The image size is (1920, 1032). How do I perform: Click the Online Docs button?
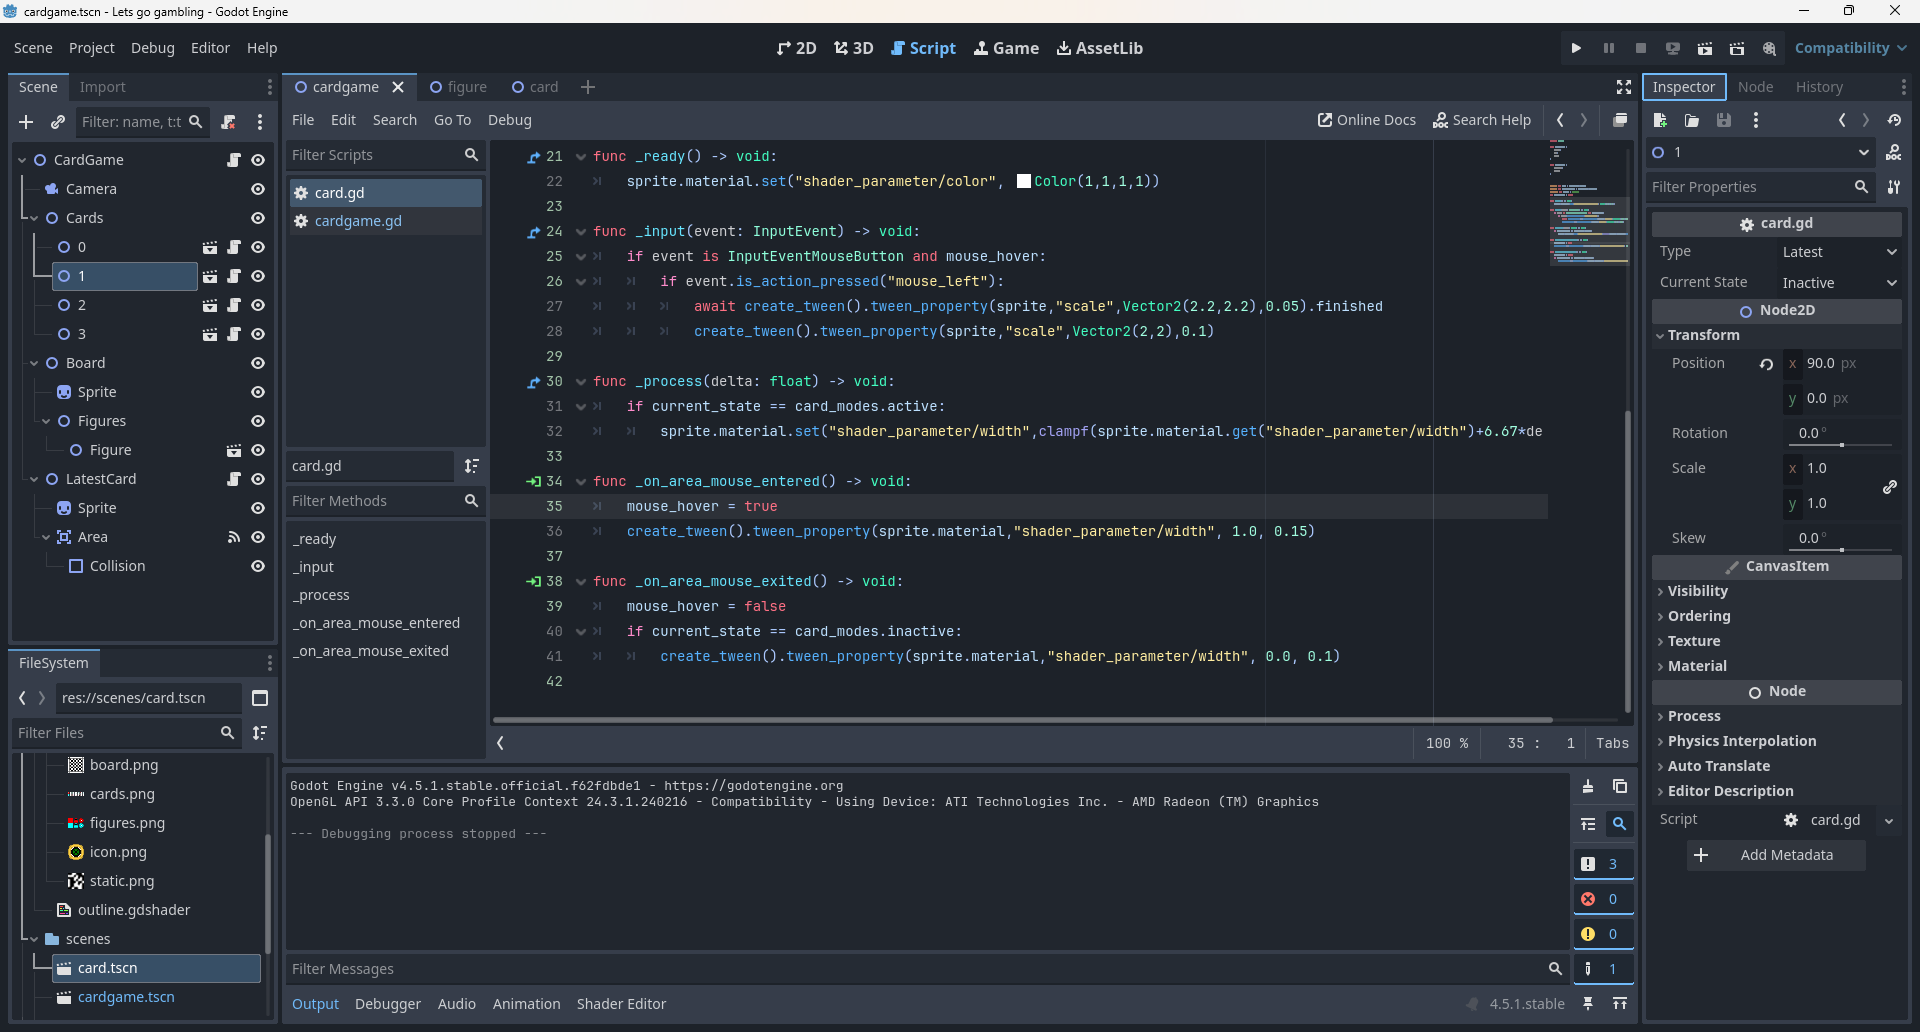click(x=1367, y=120)
